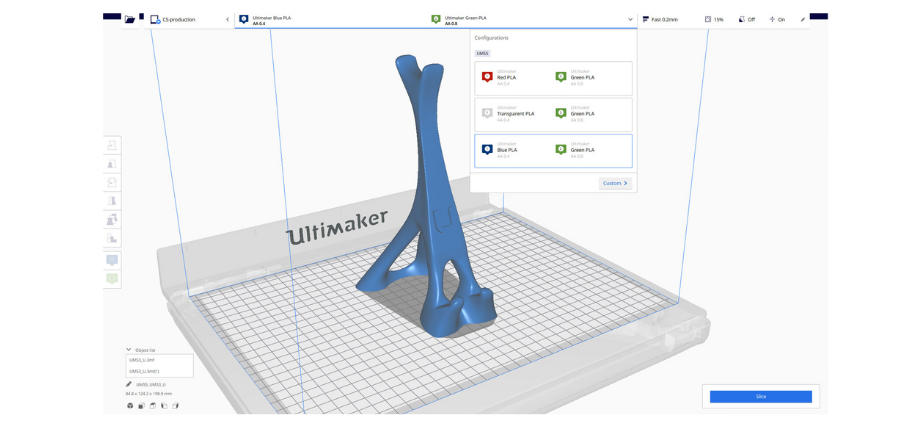Collapse the printer panel with the left chevron
This screenshot has width=920, height=428.
228,19
